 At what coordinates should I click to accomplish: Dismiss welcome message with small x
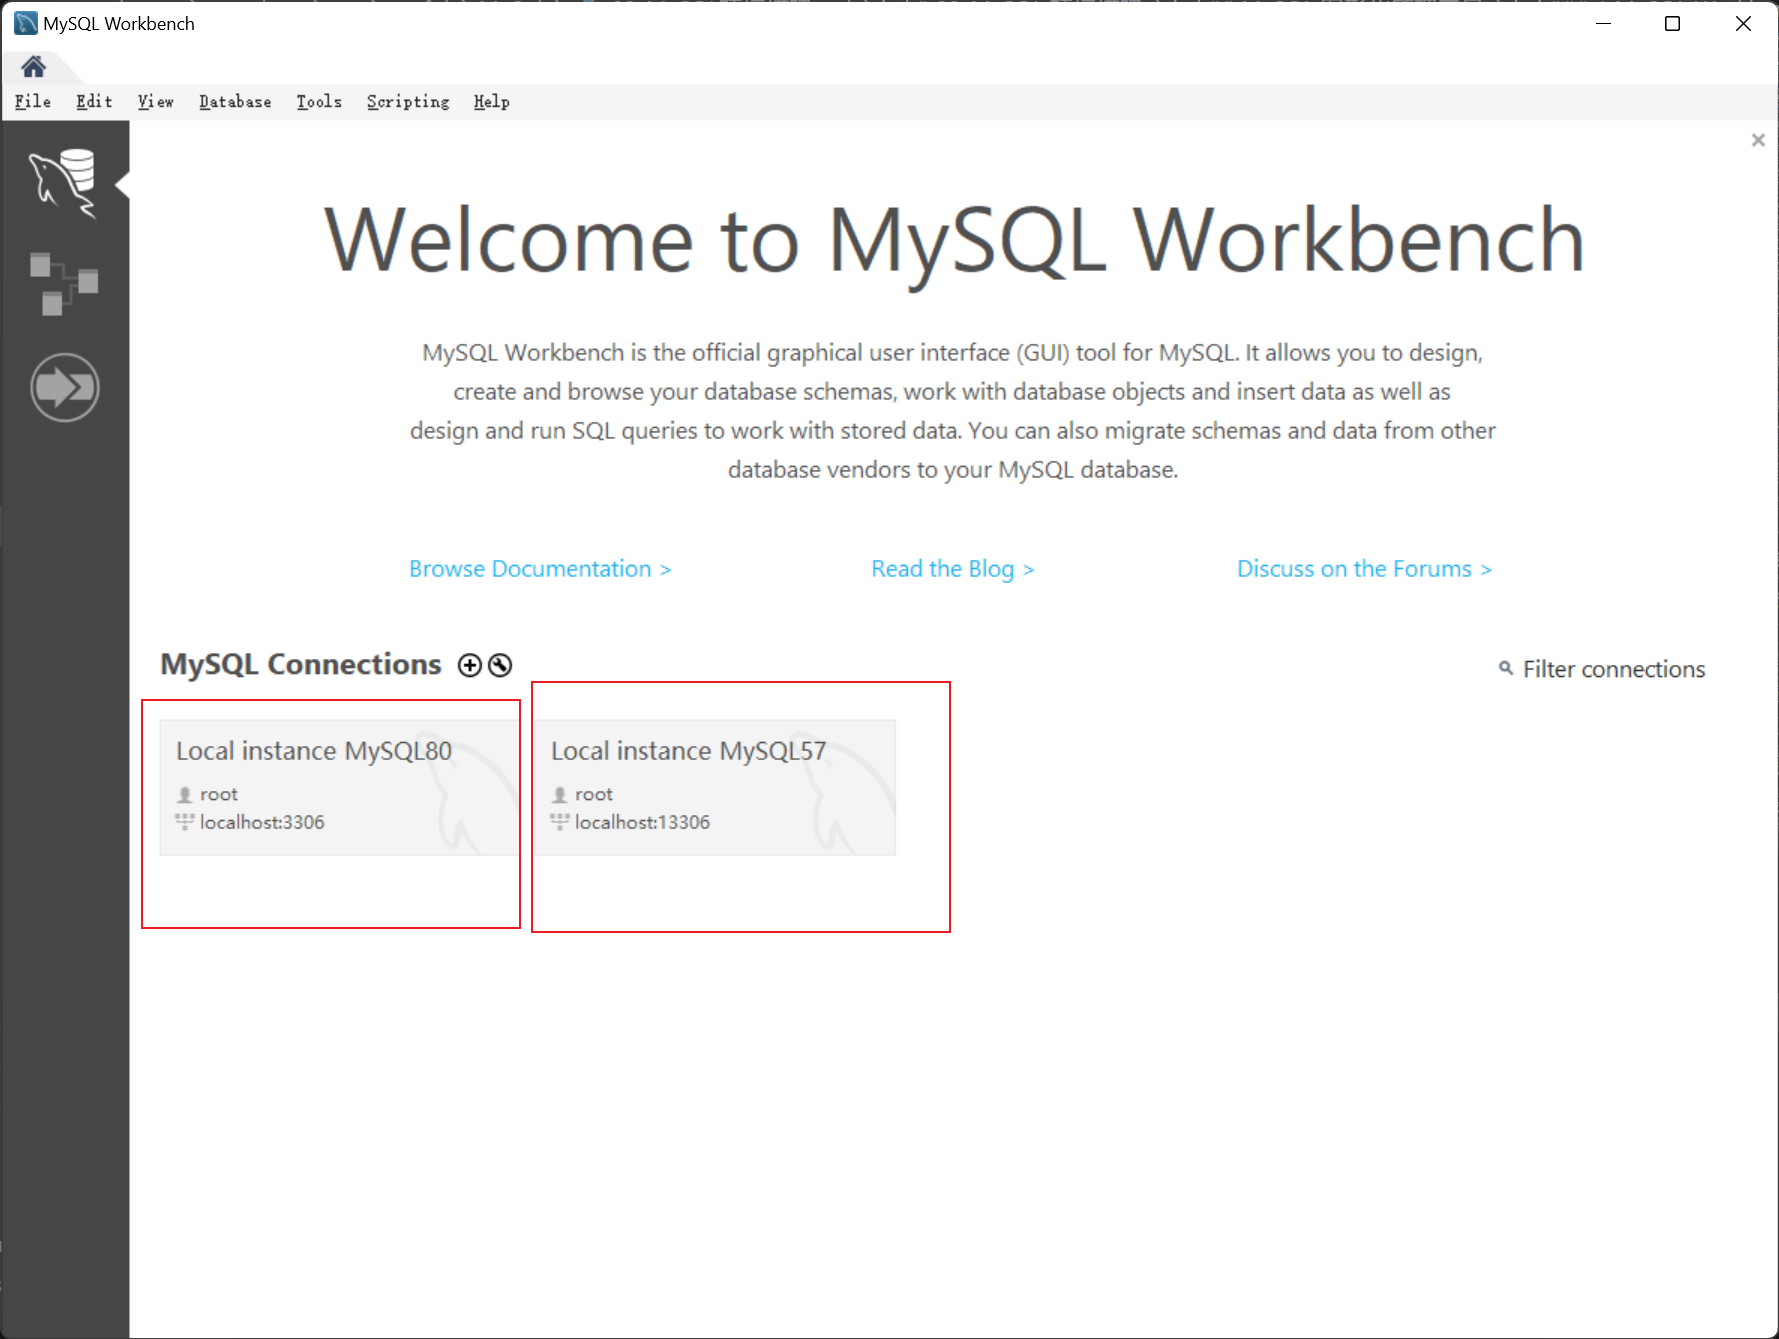(x=1757, y=141)
